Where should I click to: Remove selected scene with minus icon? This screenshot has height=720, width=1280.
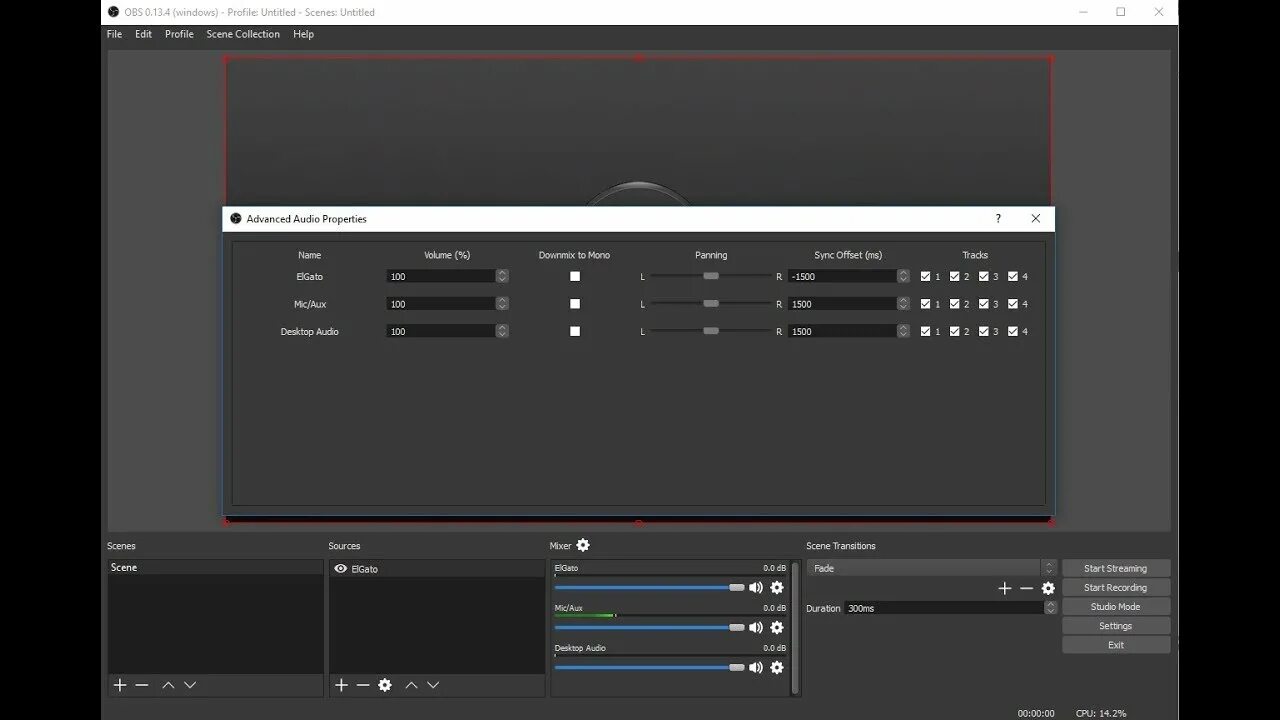click(x=142, y=685)
